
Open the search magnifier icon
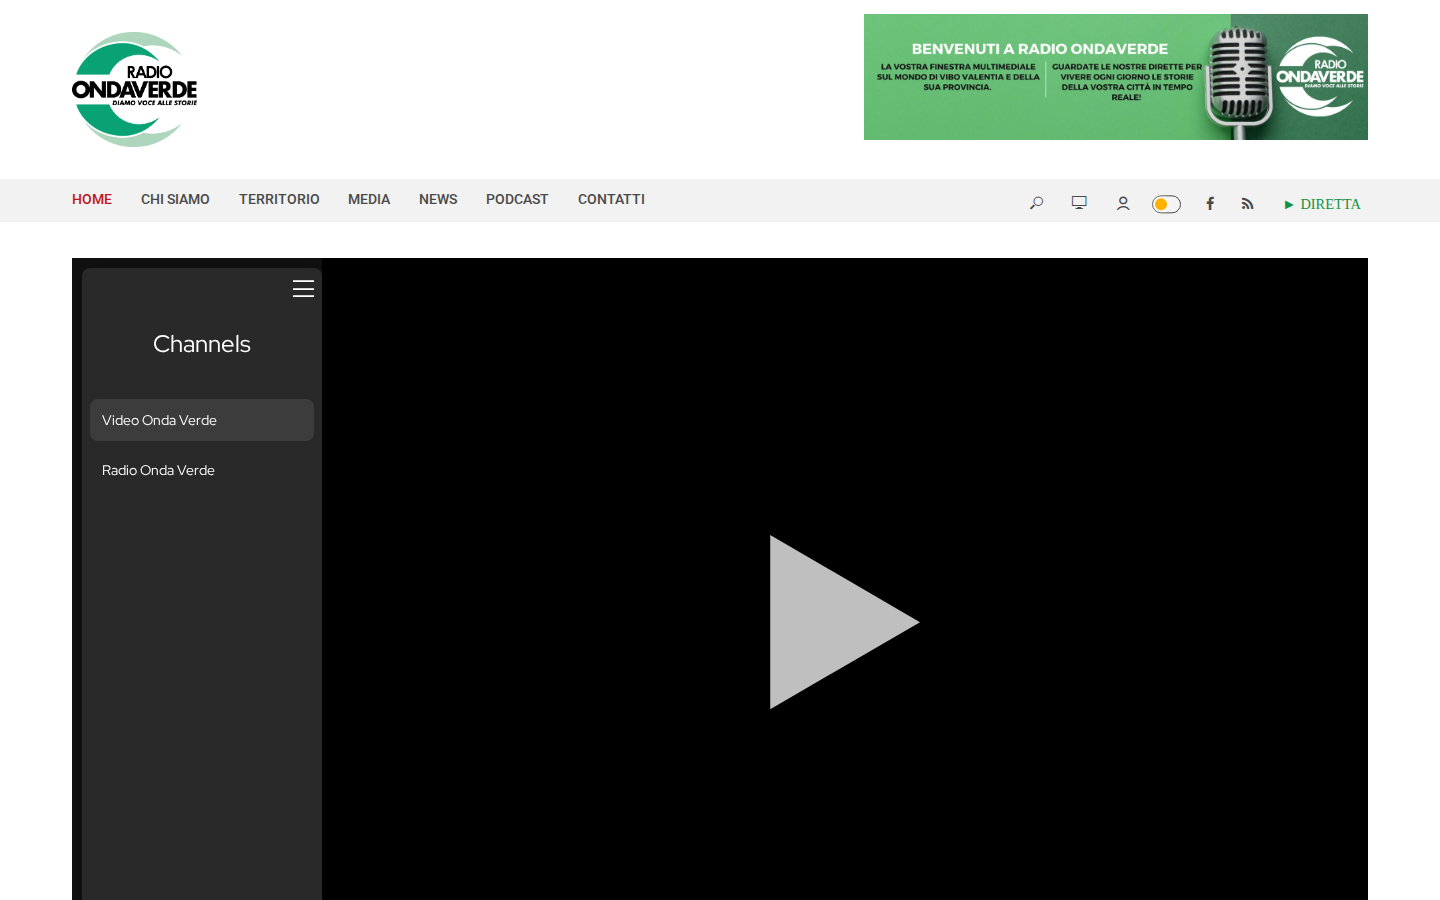(1036, 203)
